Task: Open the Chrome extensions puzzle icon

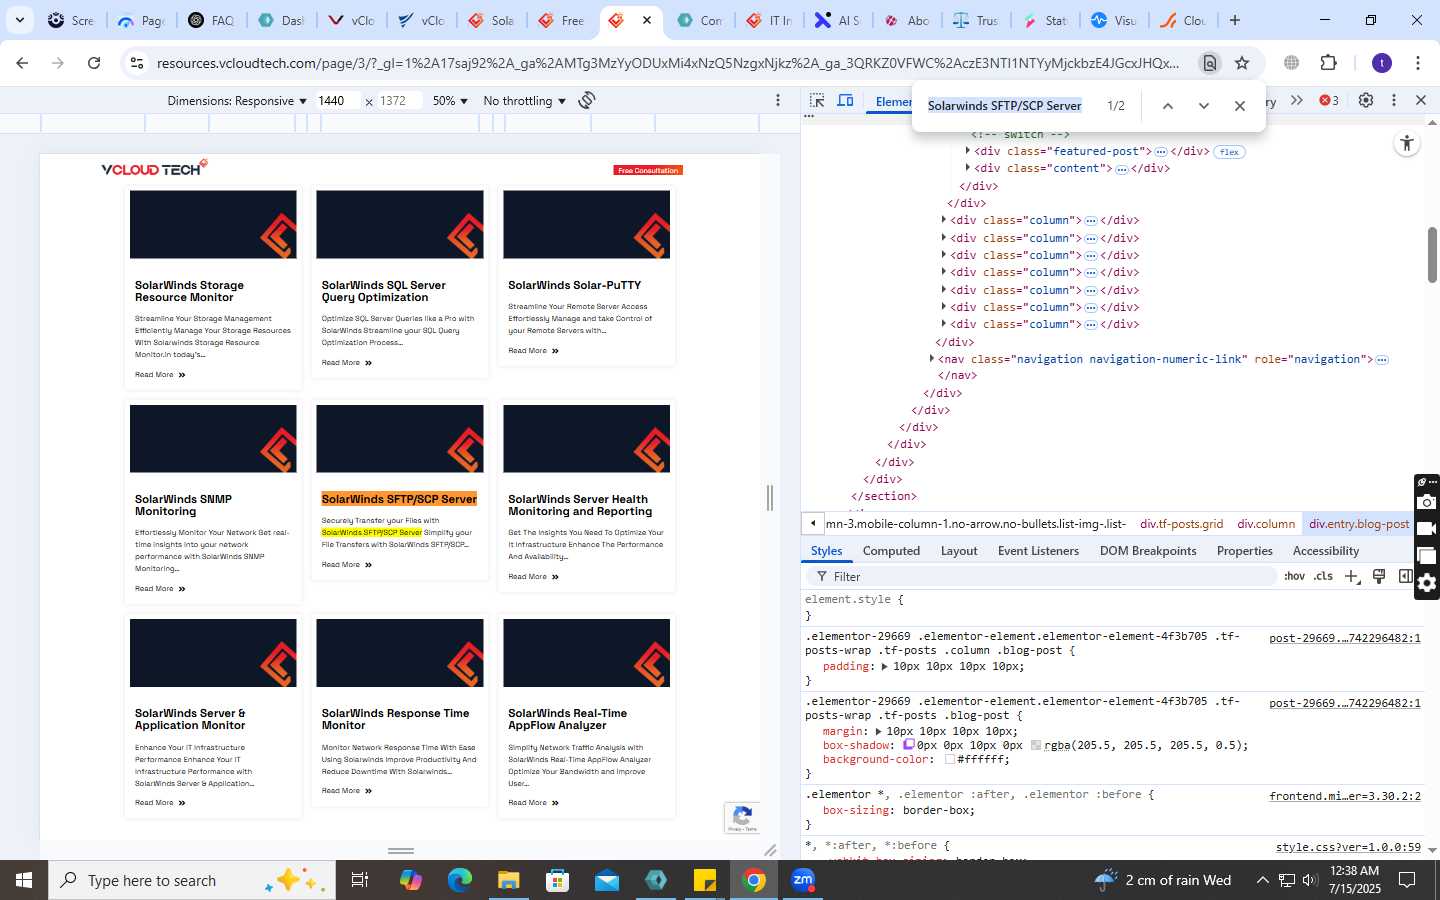Action: 1328,63
